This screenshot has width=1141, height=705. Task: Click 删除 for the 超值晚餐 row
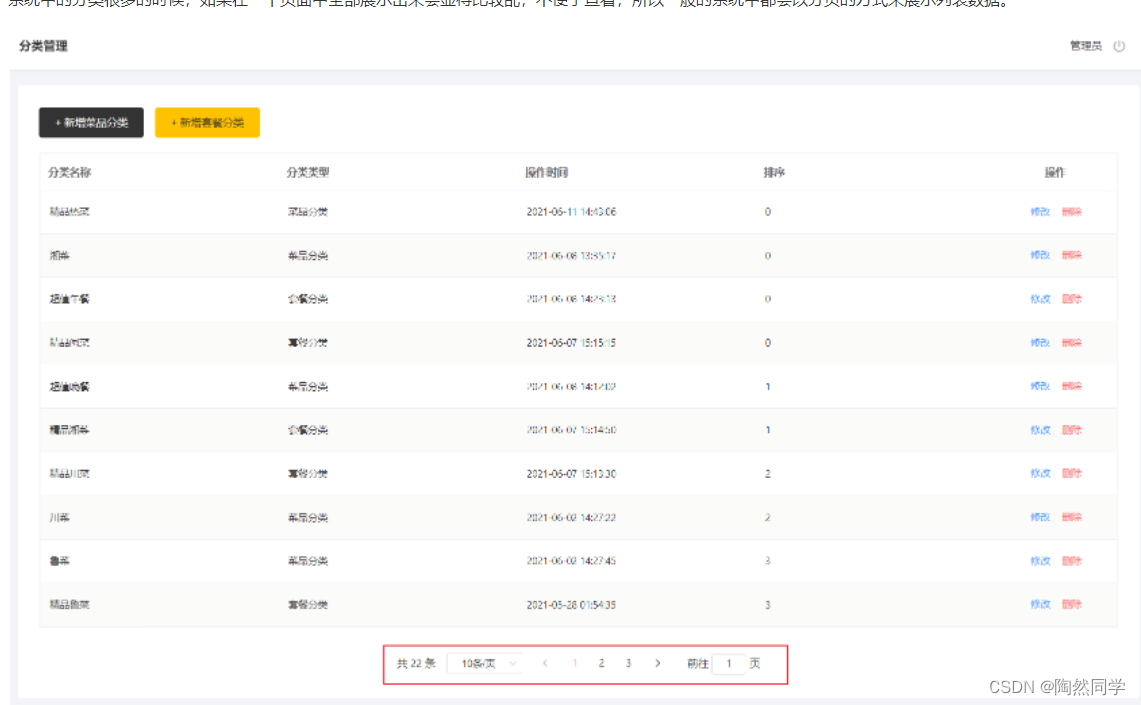(1072, 386)
